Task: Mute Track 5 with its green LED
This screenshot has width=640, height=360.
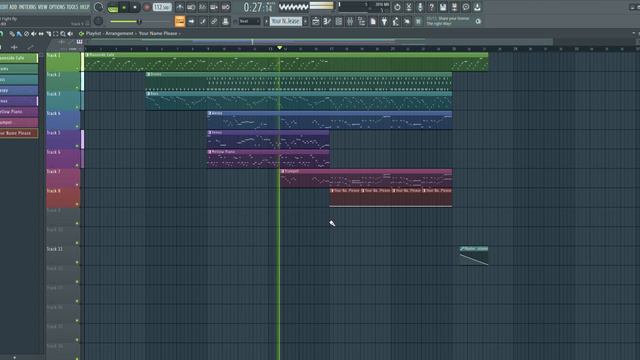Action: (x=77, y=146)
